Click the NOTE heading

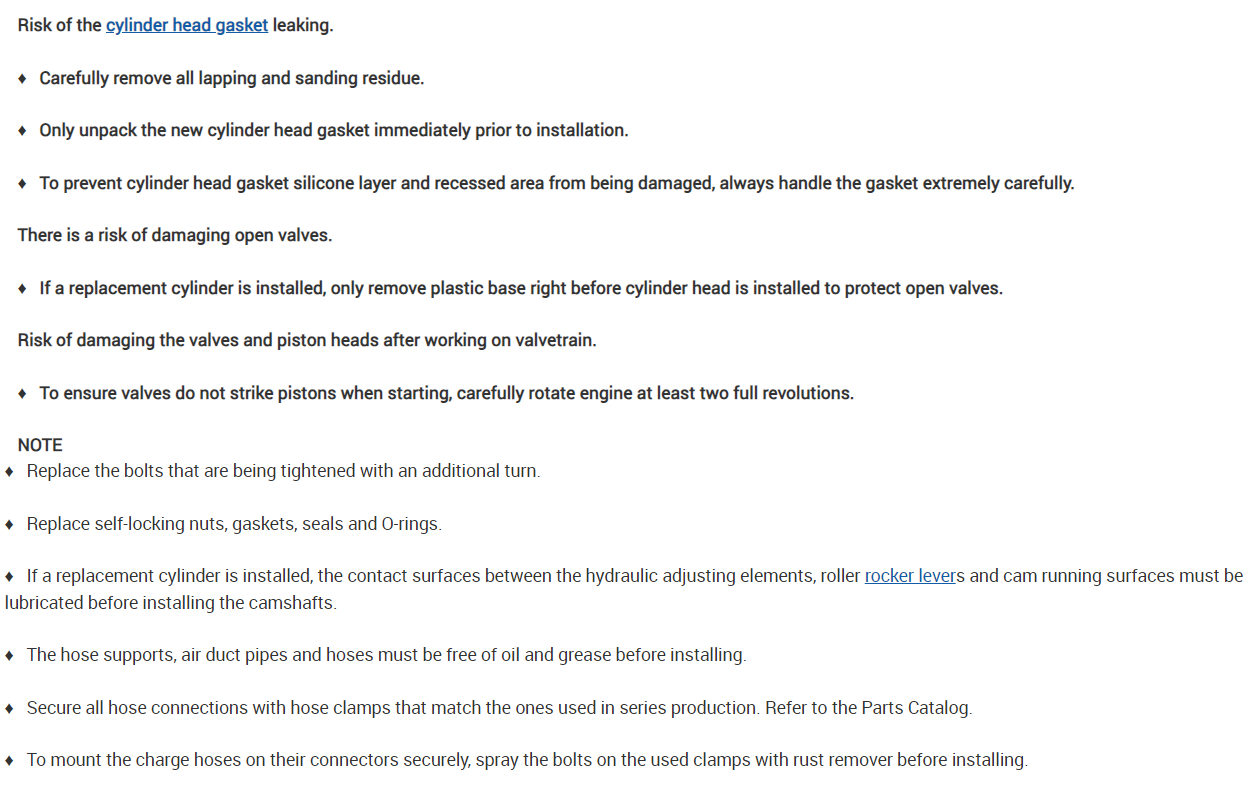(40, 445)
